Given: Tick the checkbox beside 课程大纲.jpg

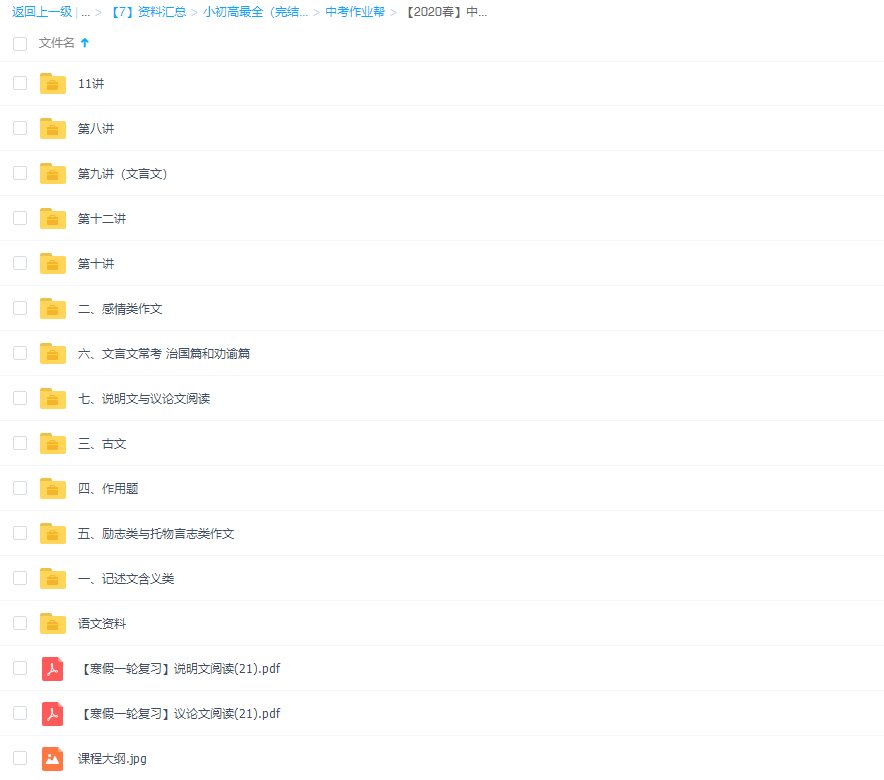Looking at the screenshot, I should coord(20,758).
